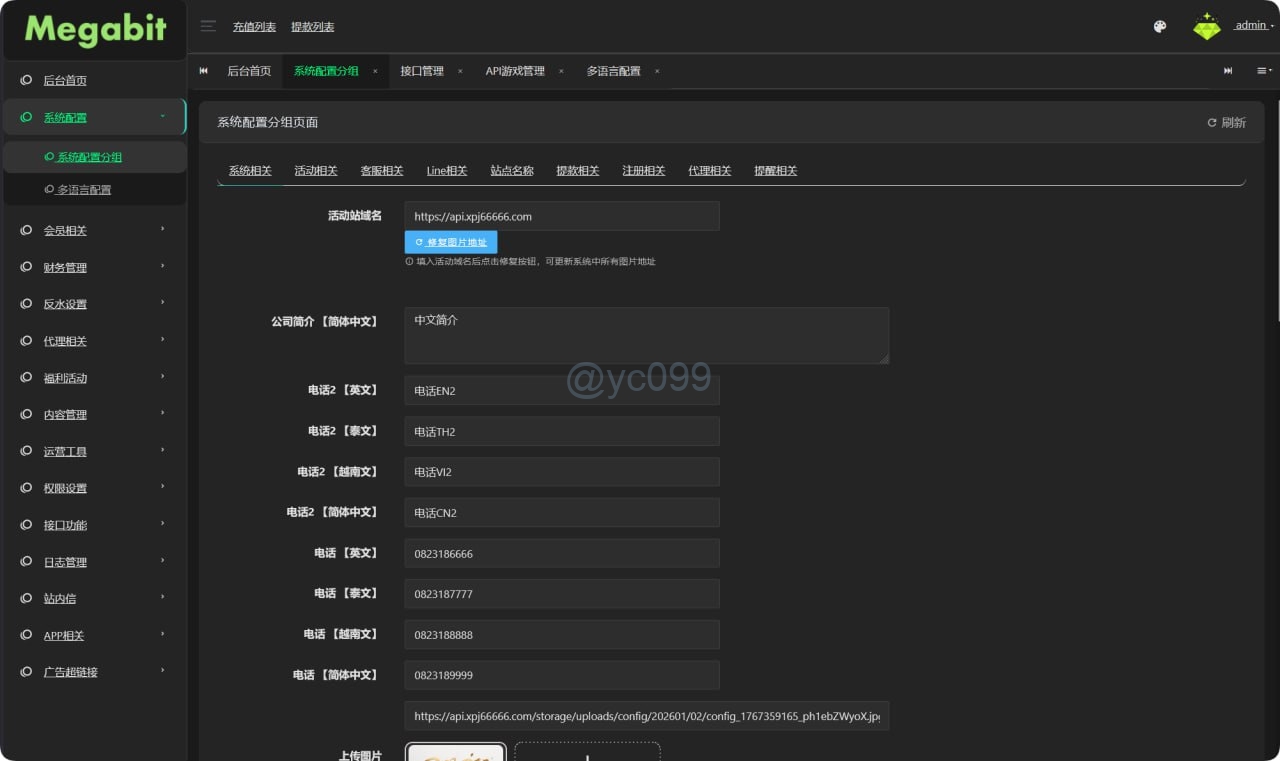Click the 刷新 refresh button
The height and width of the screenshot is (761, 1280).
(x=1226, y=123)
